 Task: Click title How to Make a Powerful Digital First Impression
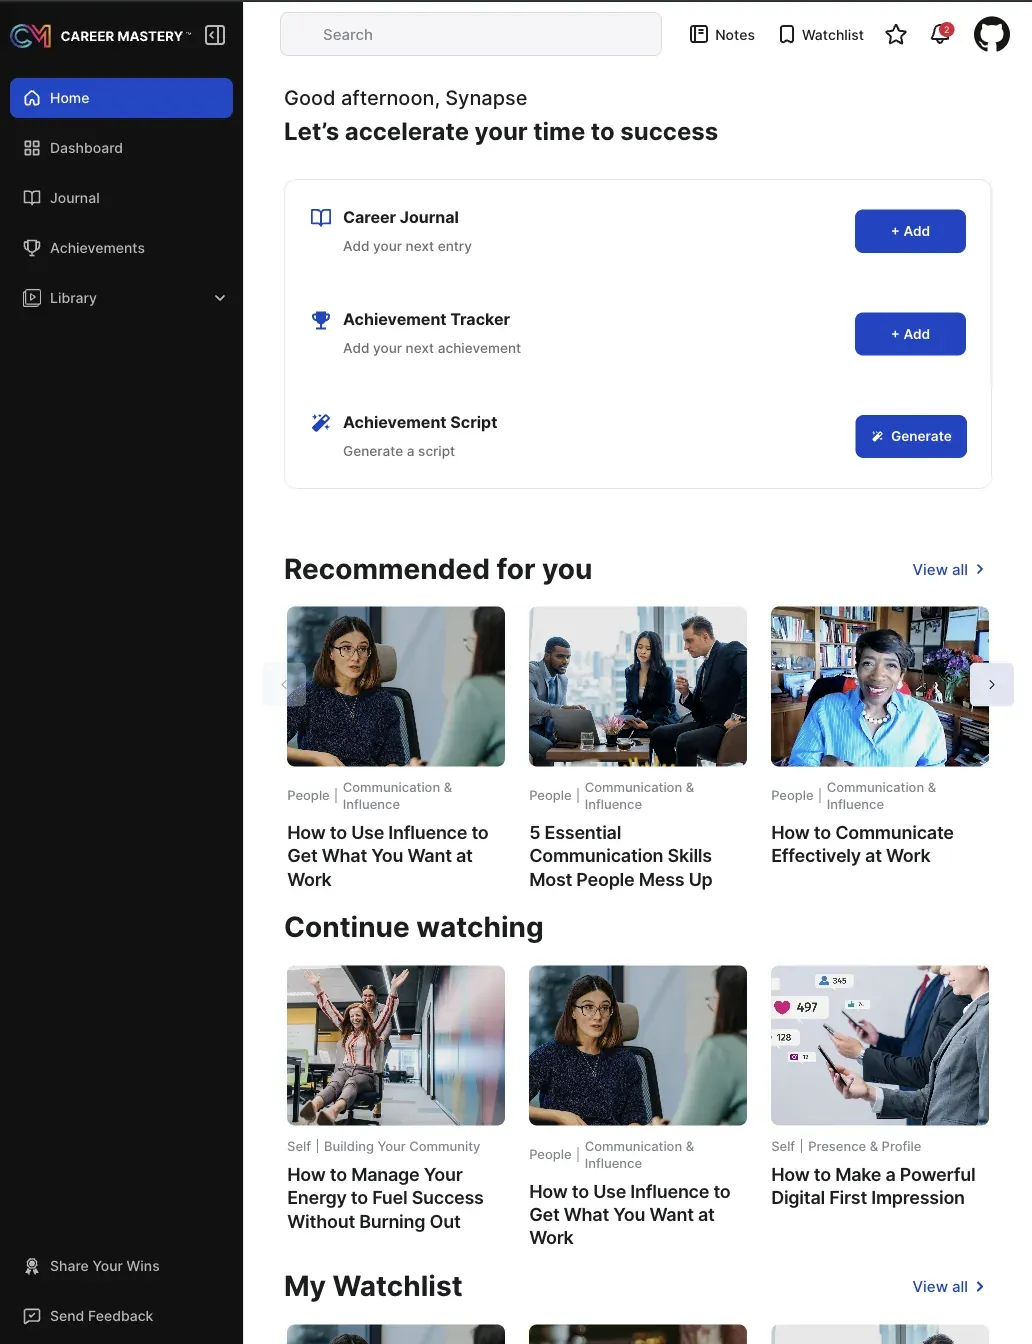(873, 1187)
